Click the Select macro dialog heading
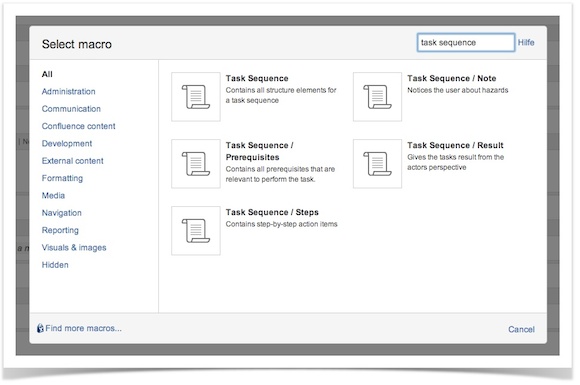Image resolution: width=580 pixels, height=385 pixels. [x=77, y=44]
